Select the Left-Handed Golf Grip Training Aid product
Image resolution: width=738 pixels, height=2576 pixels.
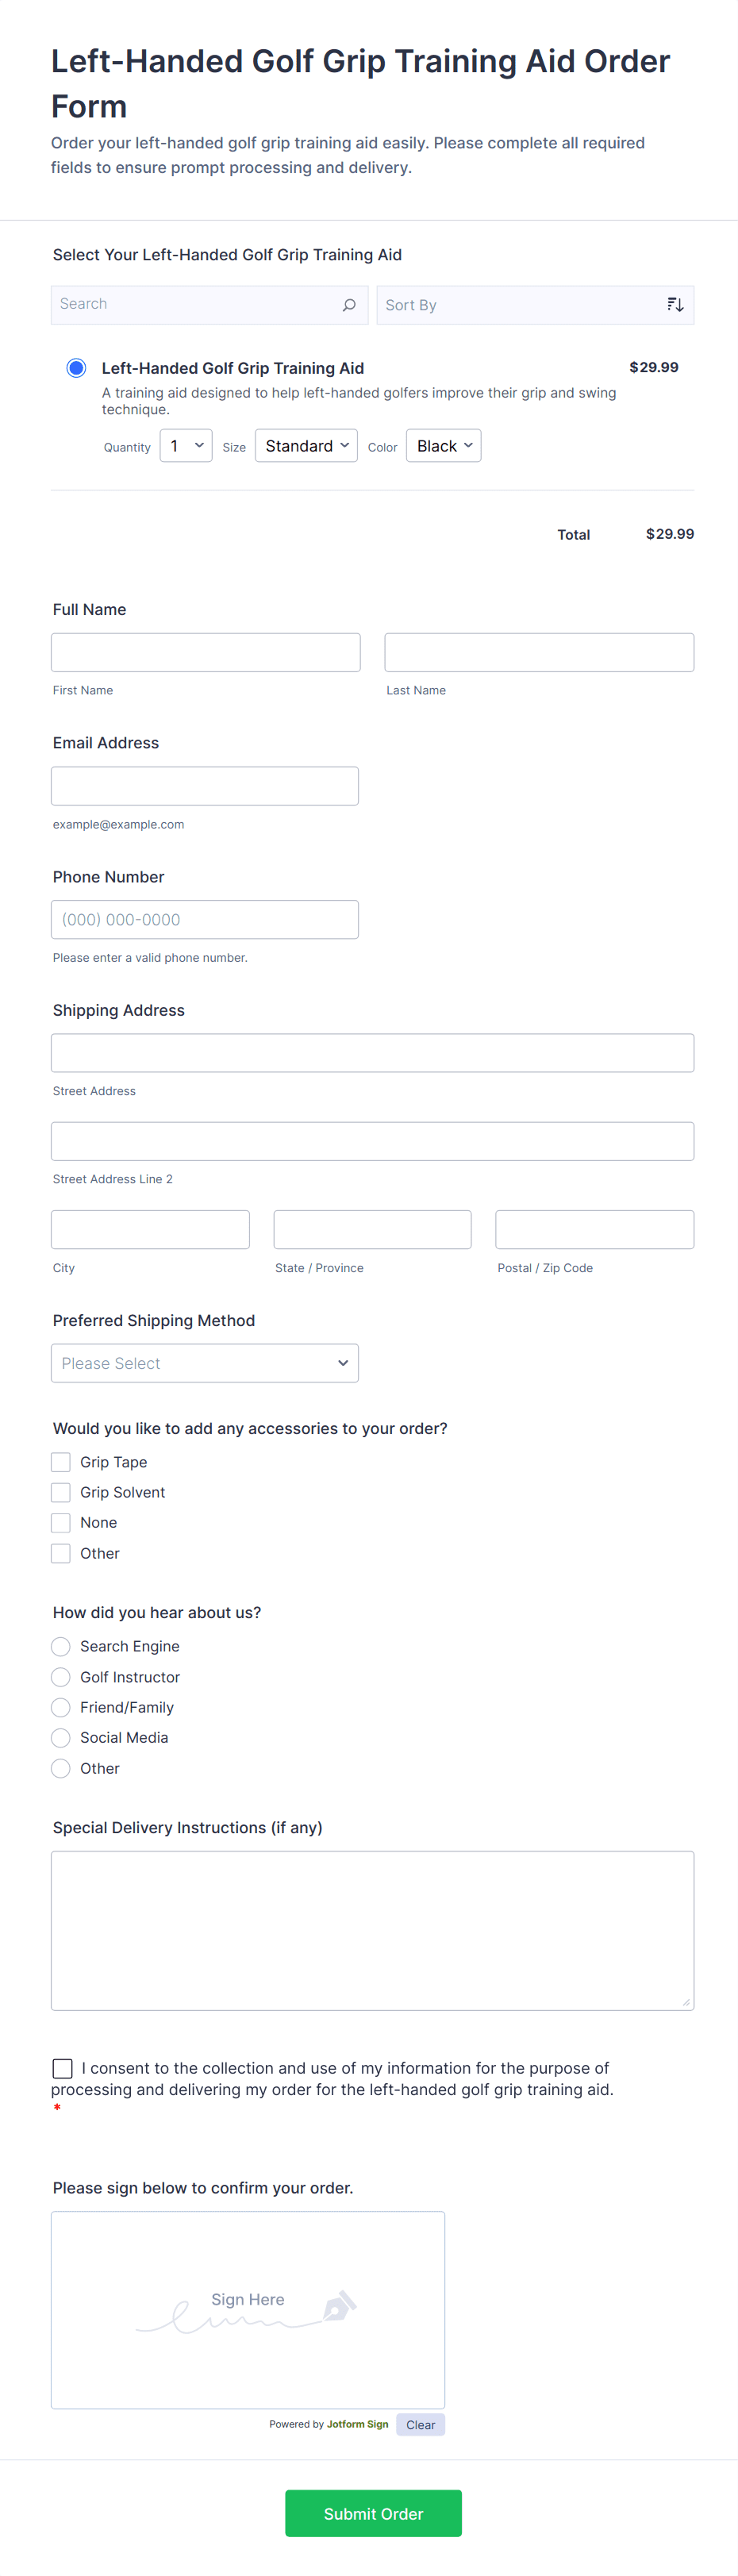tap(75, 368)
